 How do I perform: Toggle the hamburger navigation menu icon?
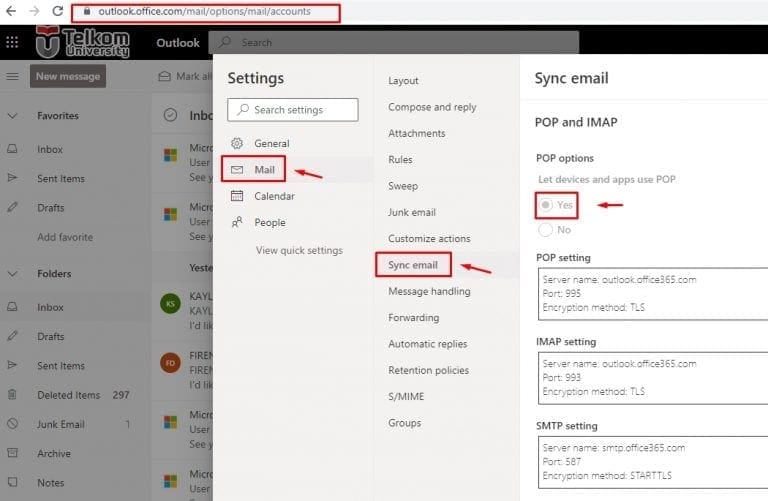[x=12, y=76]
